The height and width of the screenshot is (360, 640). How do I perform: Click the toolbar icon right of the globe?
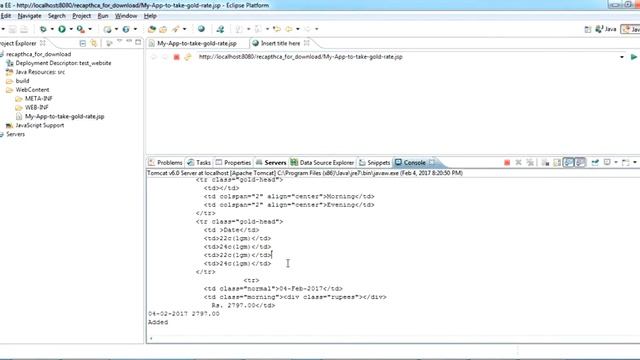pyautogui.click(x=220, y=29)
